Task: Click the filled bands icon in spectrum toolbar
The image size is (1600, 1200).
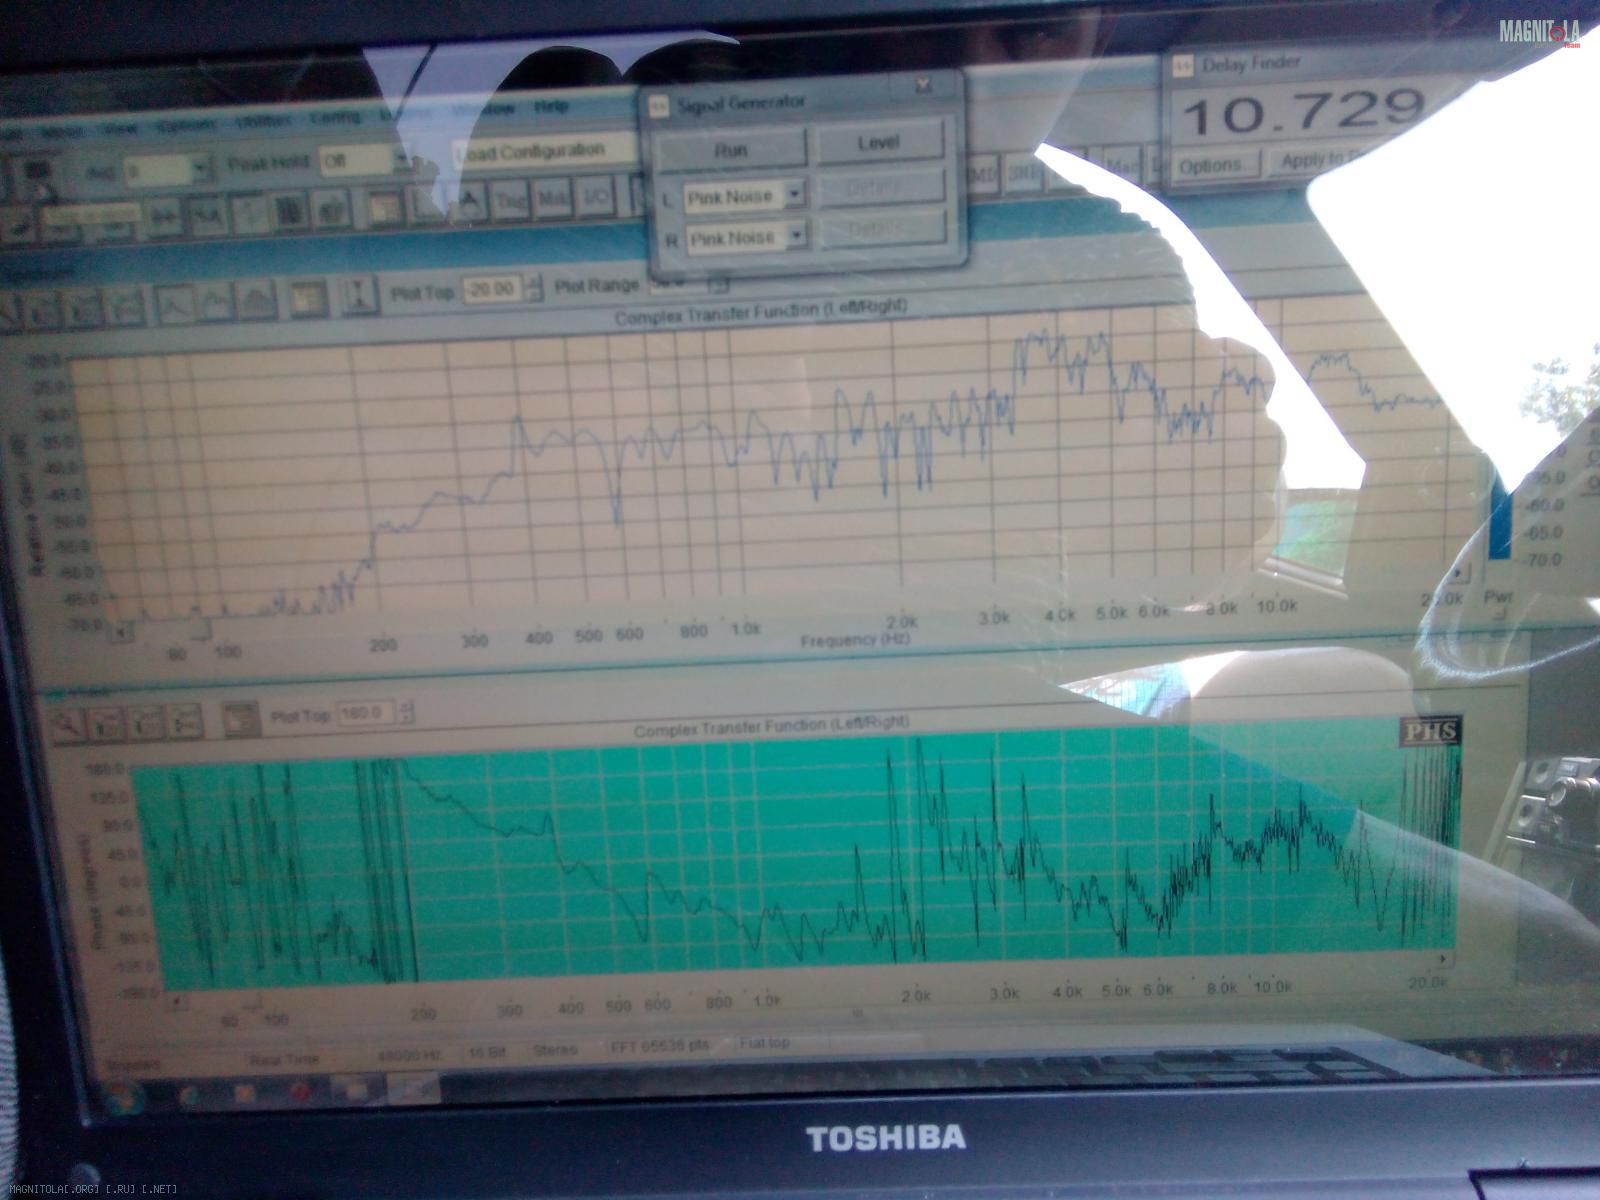Action: [258, 299]
